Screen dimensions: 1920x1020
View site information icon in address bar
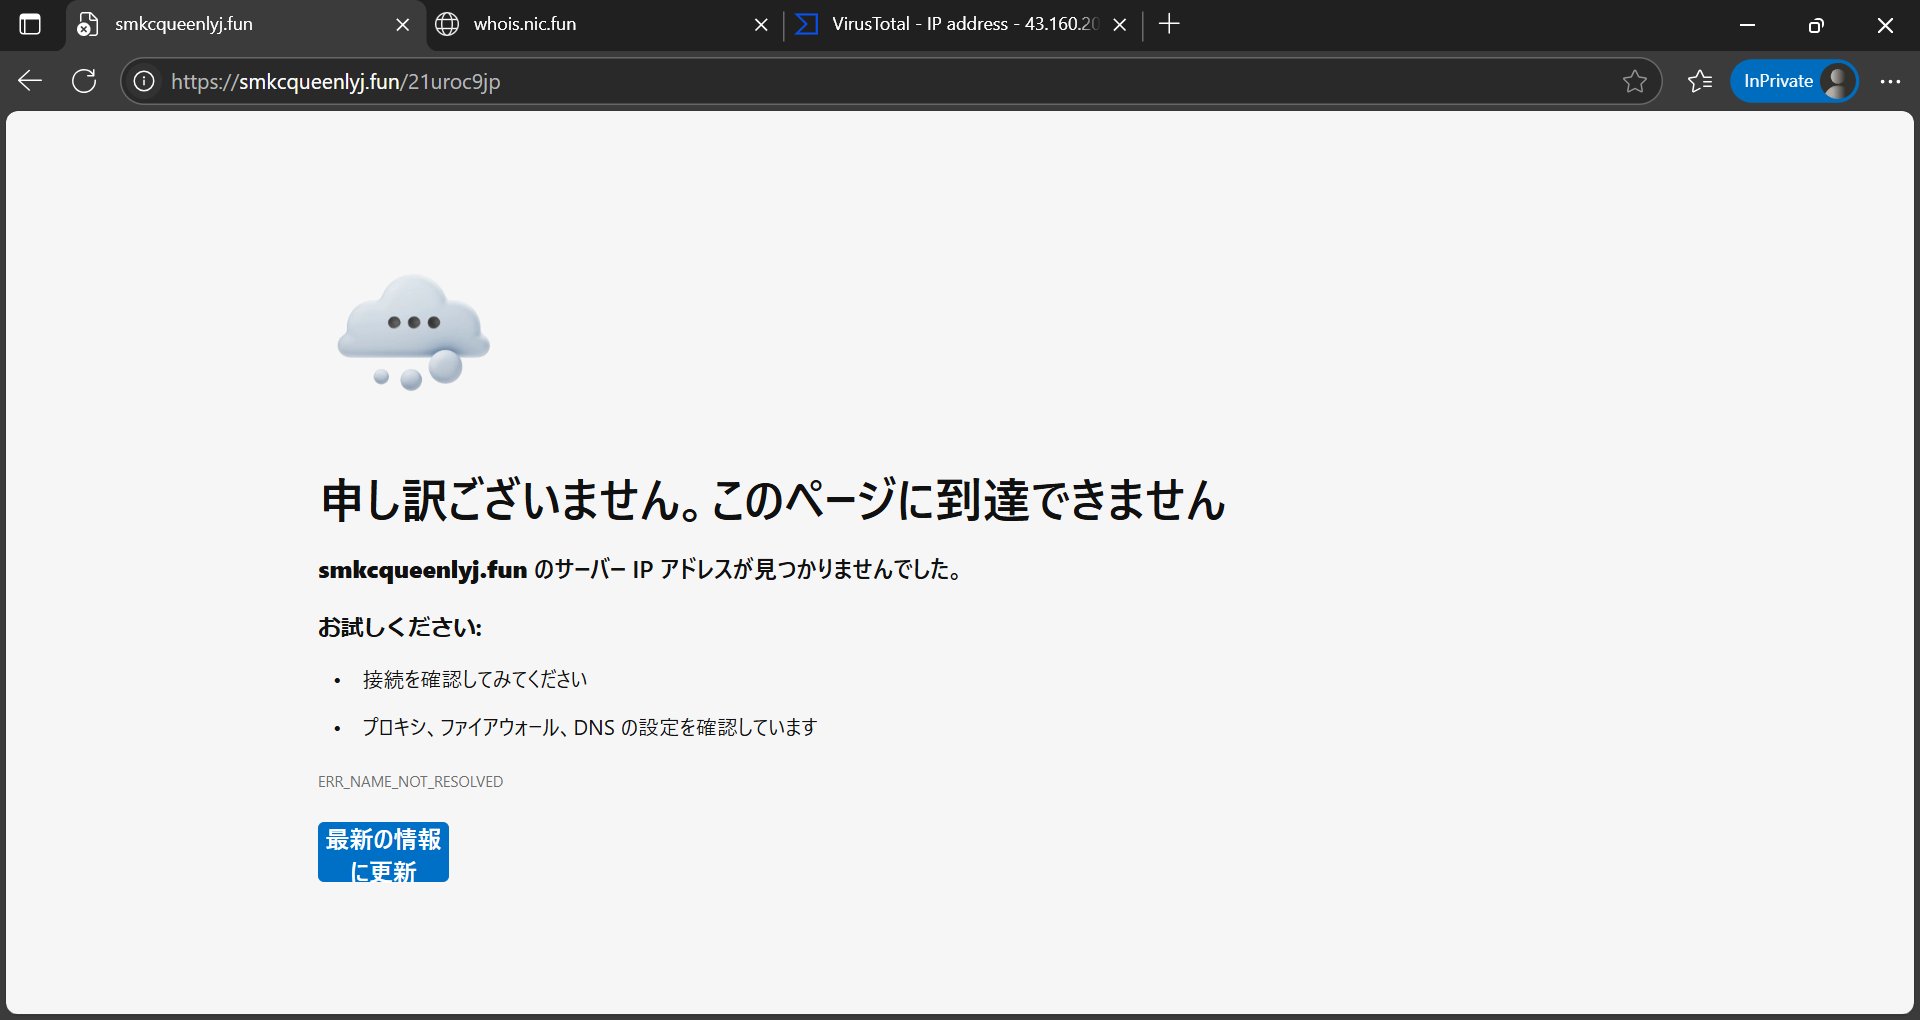145,81
